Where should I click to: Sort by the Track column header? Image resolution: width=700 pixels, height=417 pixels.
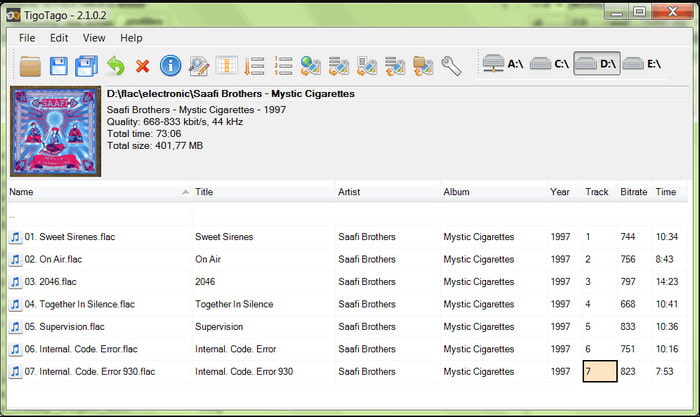coord(600,192)
